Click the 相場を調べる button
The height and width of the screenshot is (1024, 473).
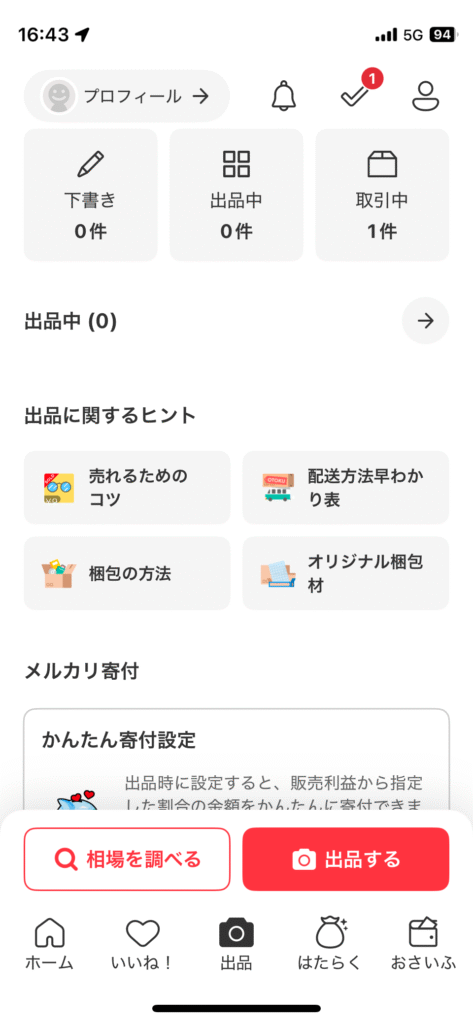click(x=127, y=859)
